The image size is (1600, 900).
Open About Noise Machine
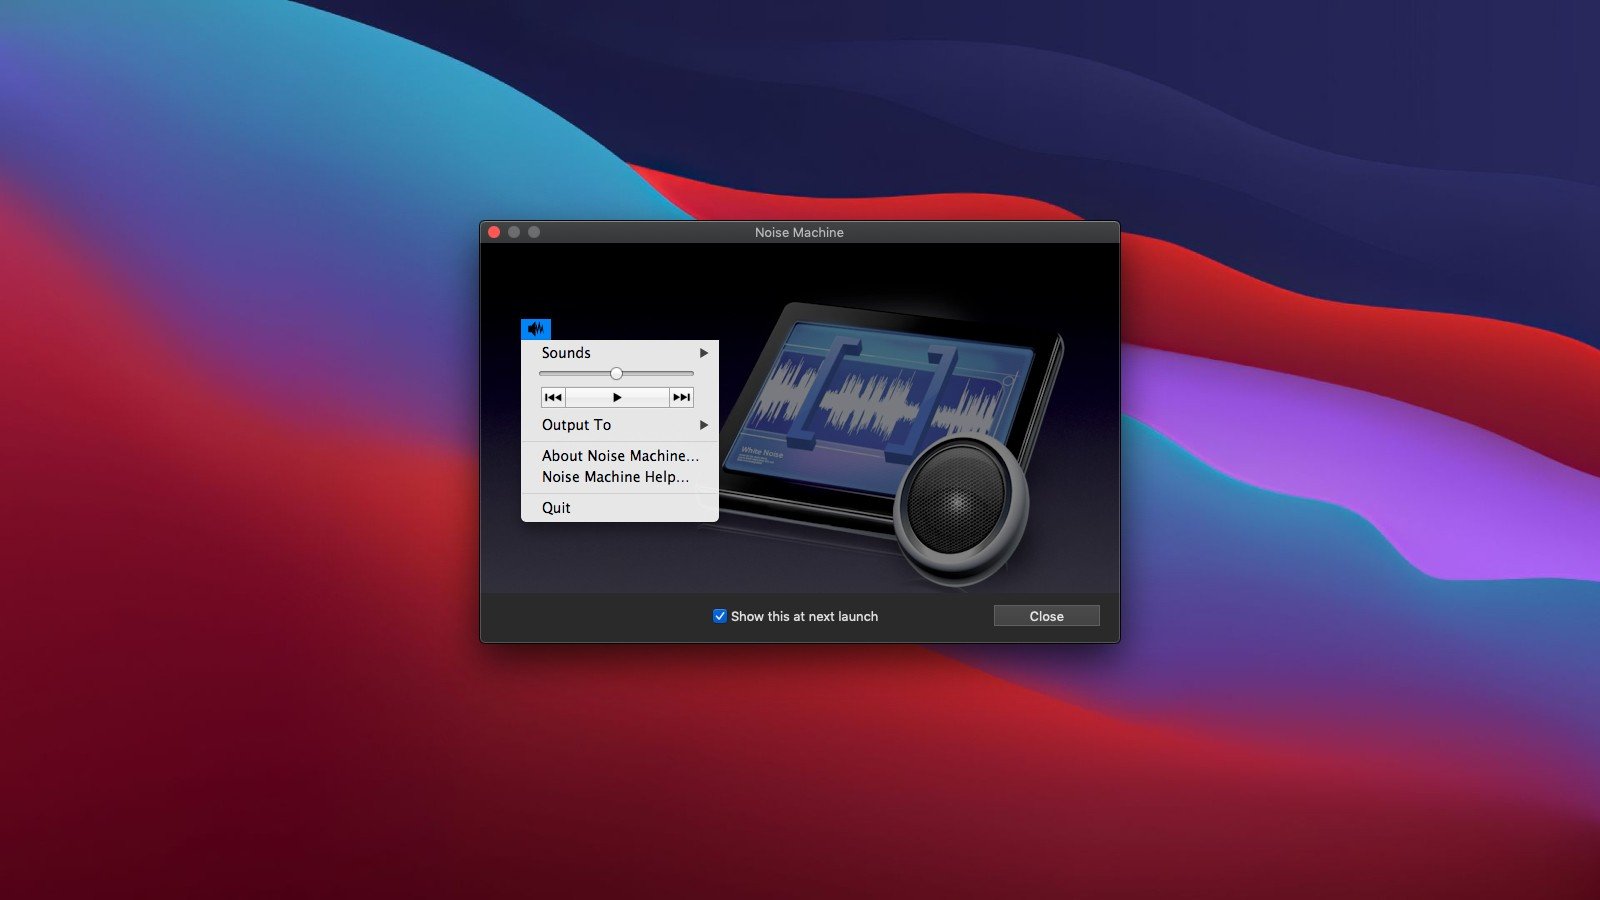pos(620,456)
